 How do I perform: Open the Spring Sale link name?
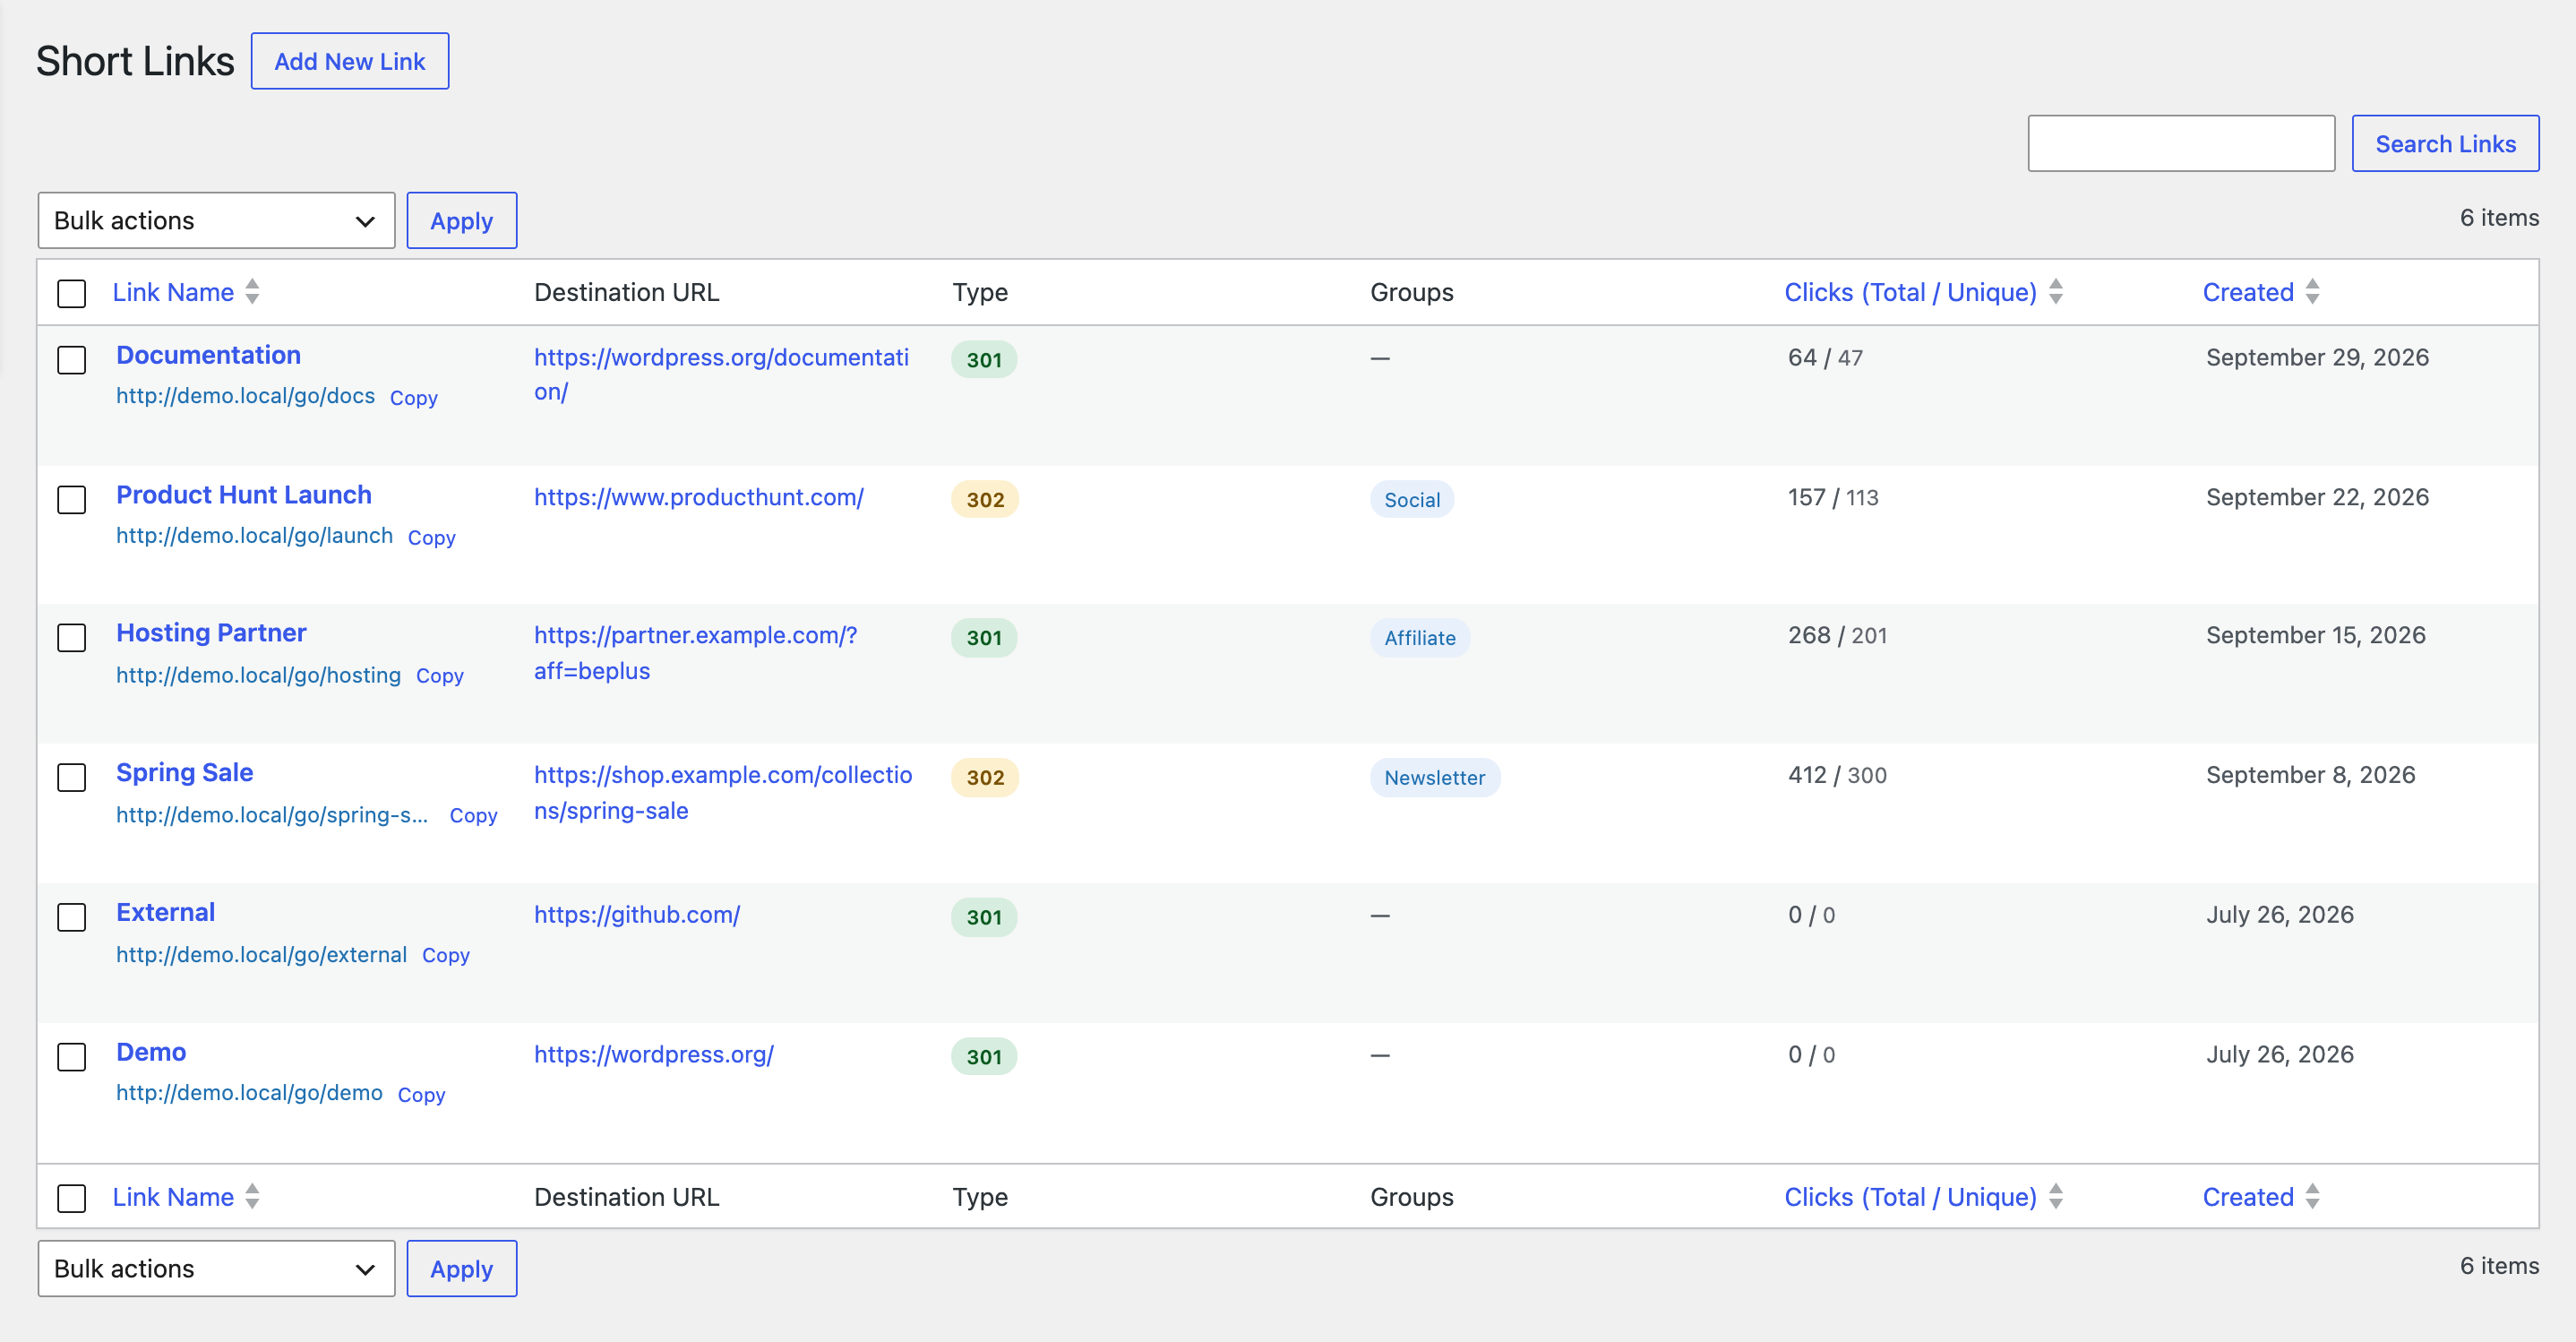pos(184,773)
